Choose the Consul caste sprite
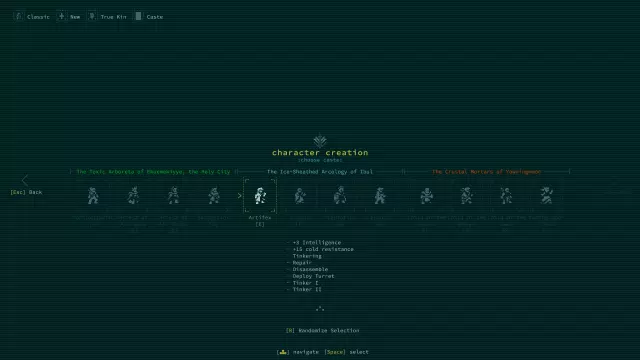The image size is (640, 360). pos(300,196)
